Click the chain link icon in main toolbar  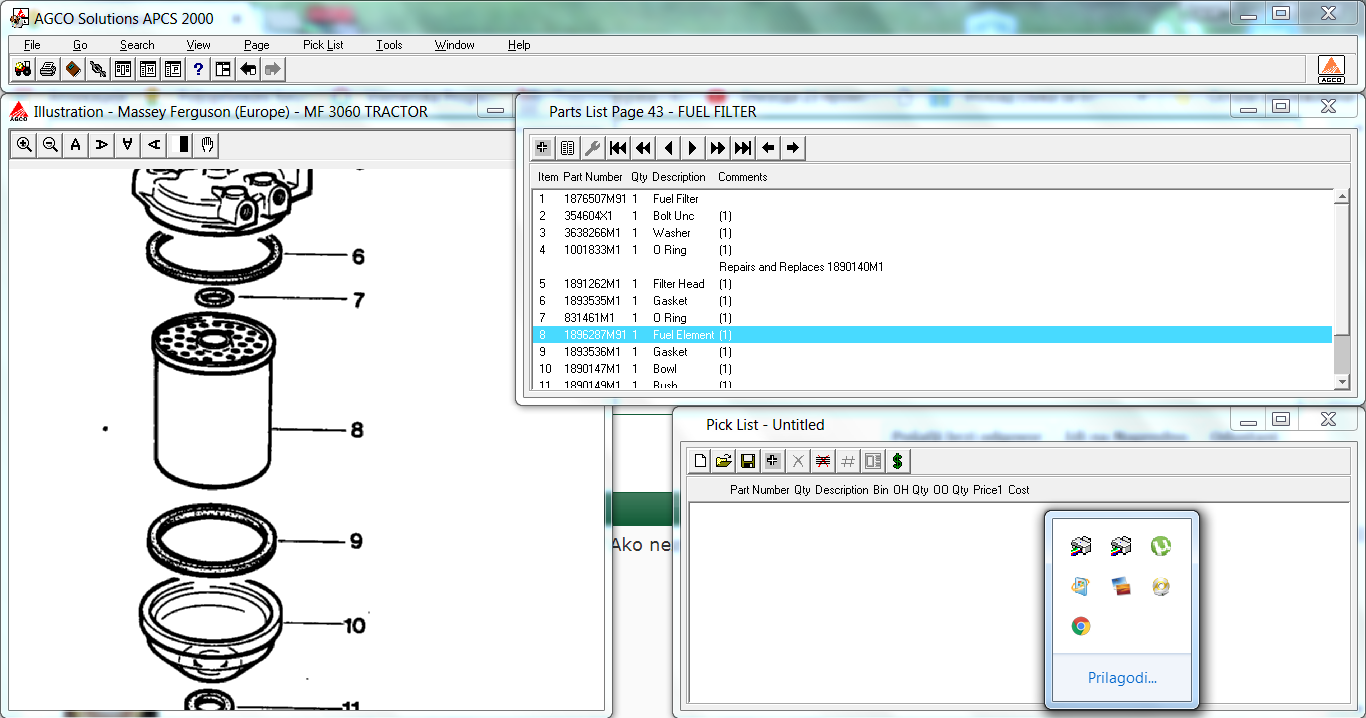pyautogui.click(x=98, y=69)
